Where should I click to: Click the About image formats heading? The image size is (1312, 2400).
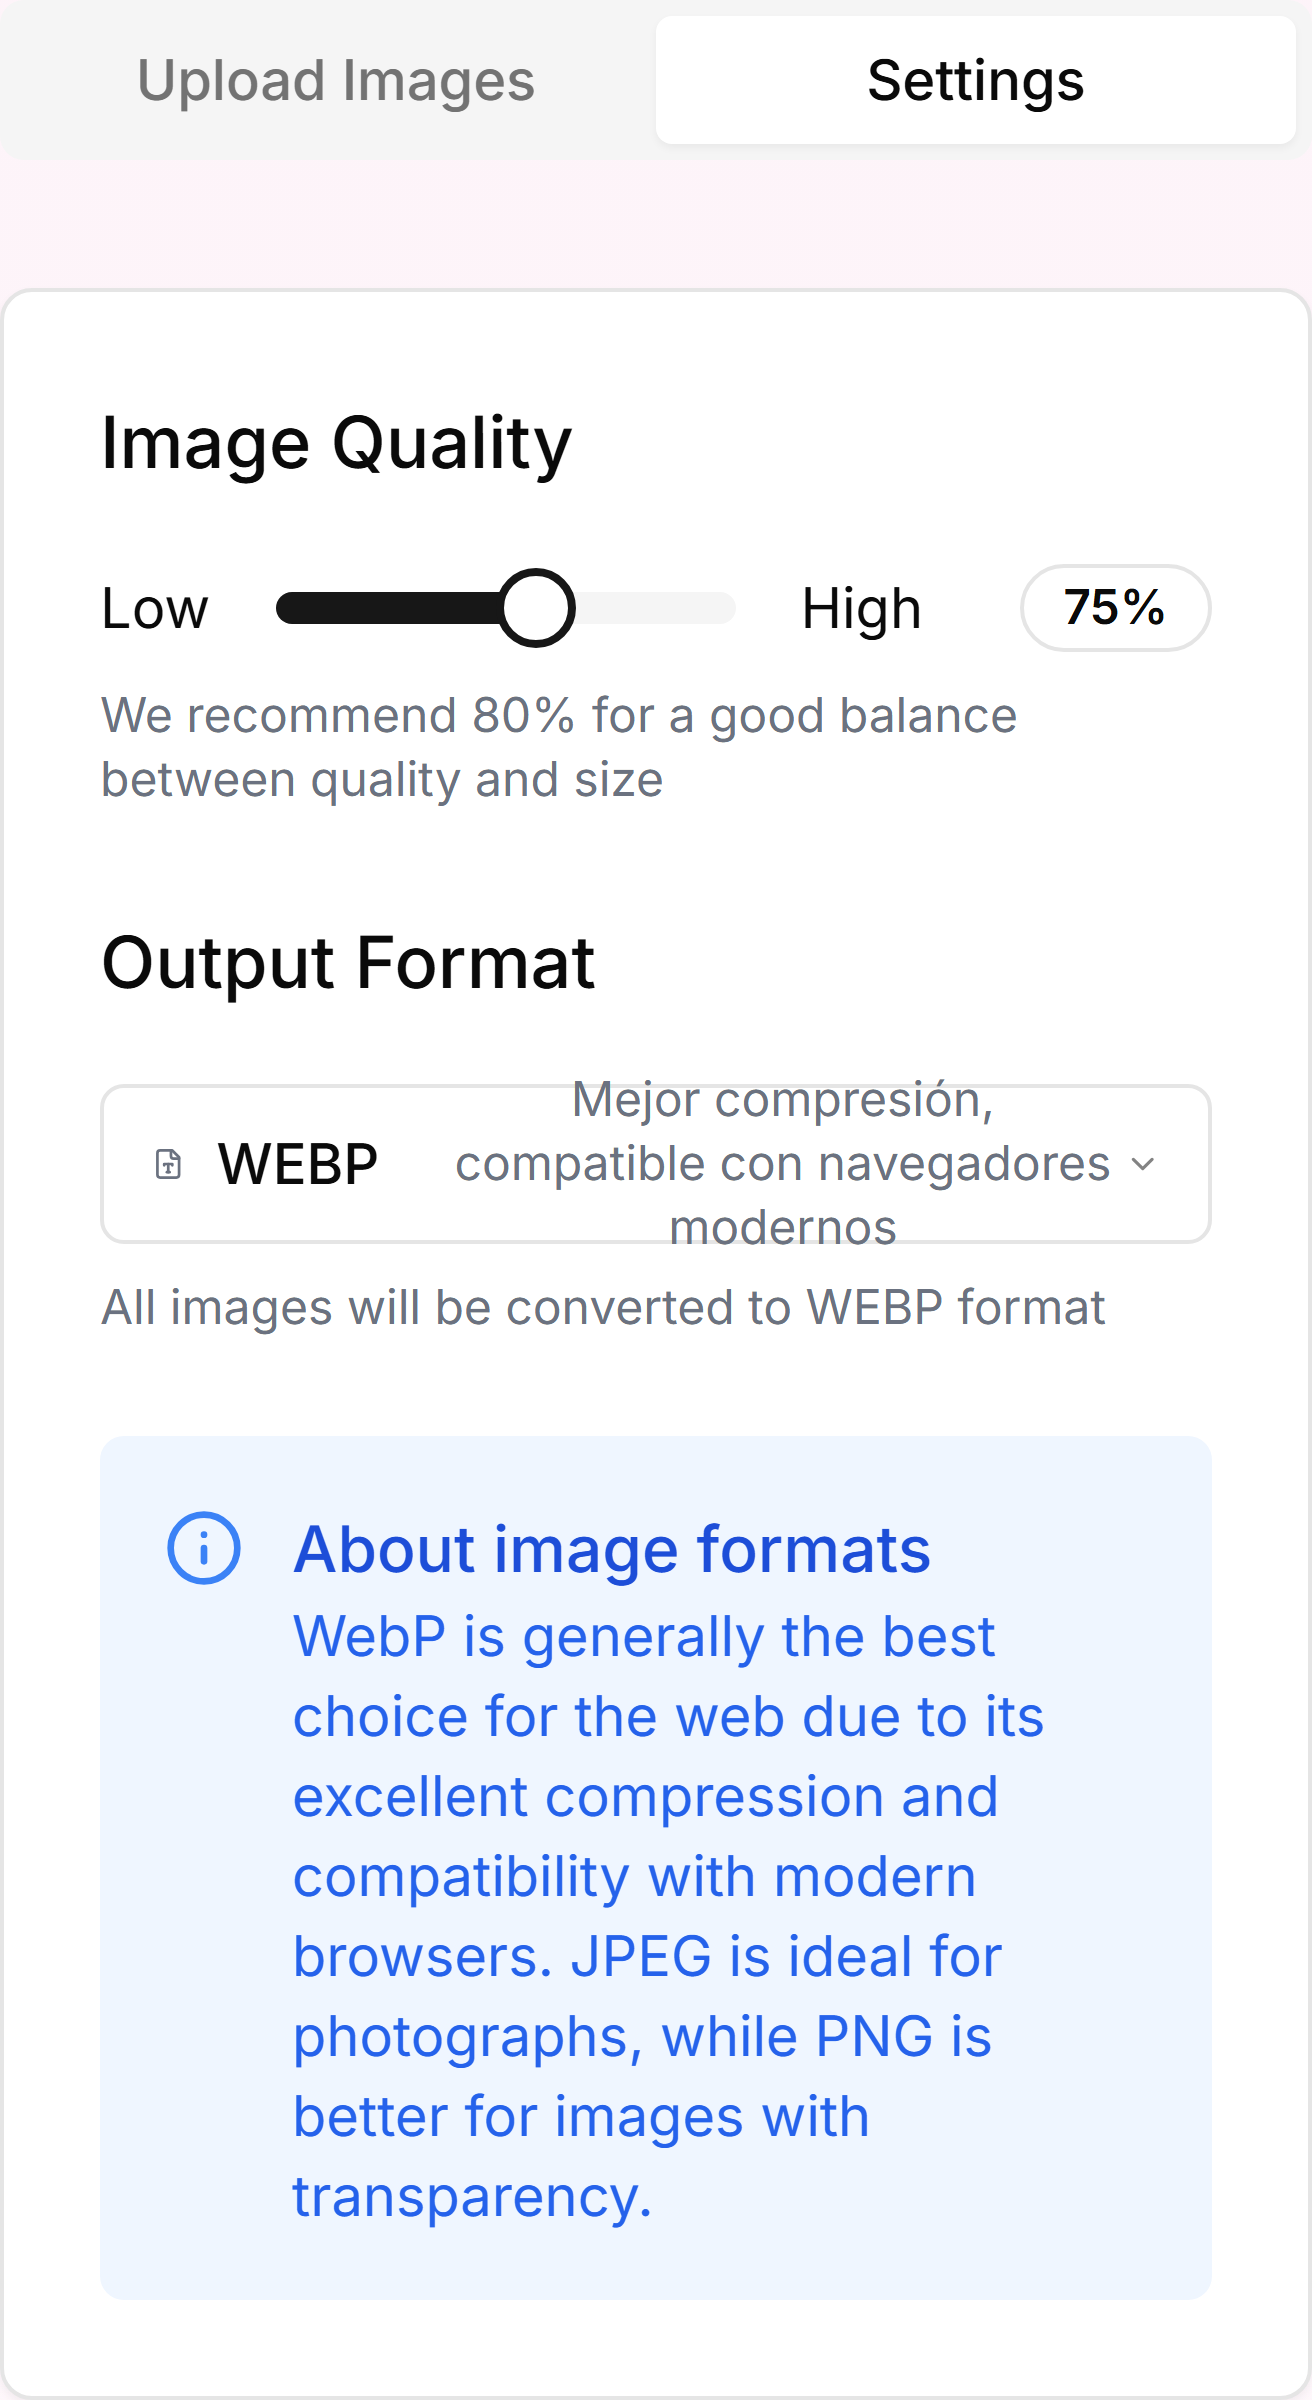click(x=612, y=1549)
